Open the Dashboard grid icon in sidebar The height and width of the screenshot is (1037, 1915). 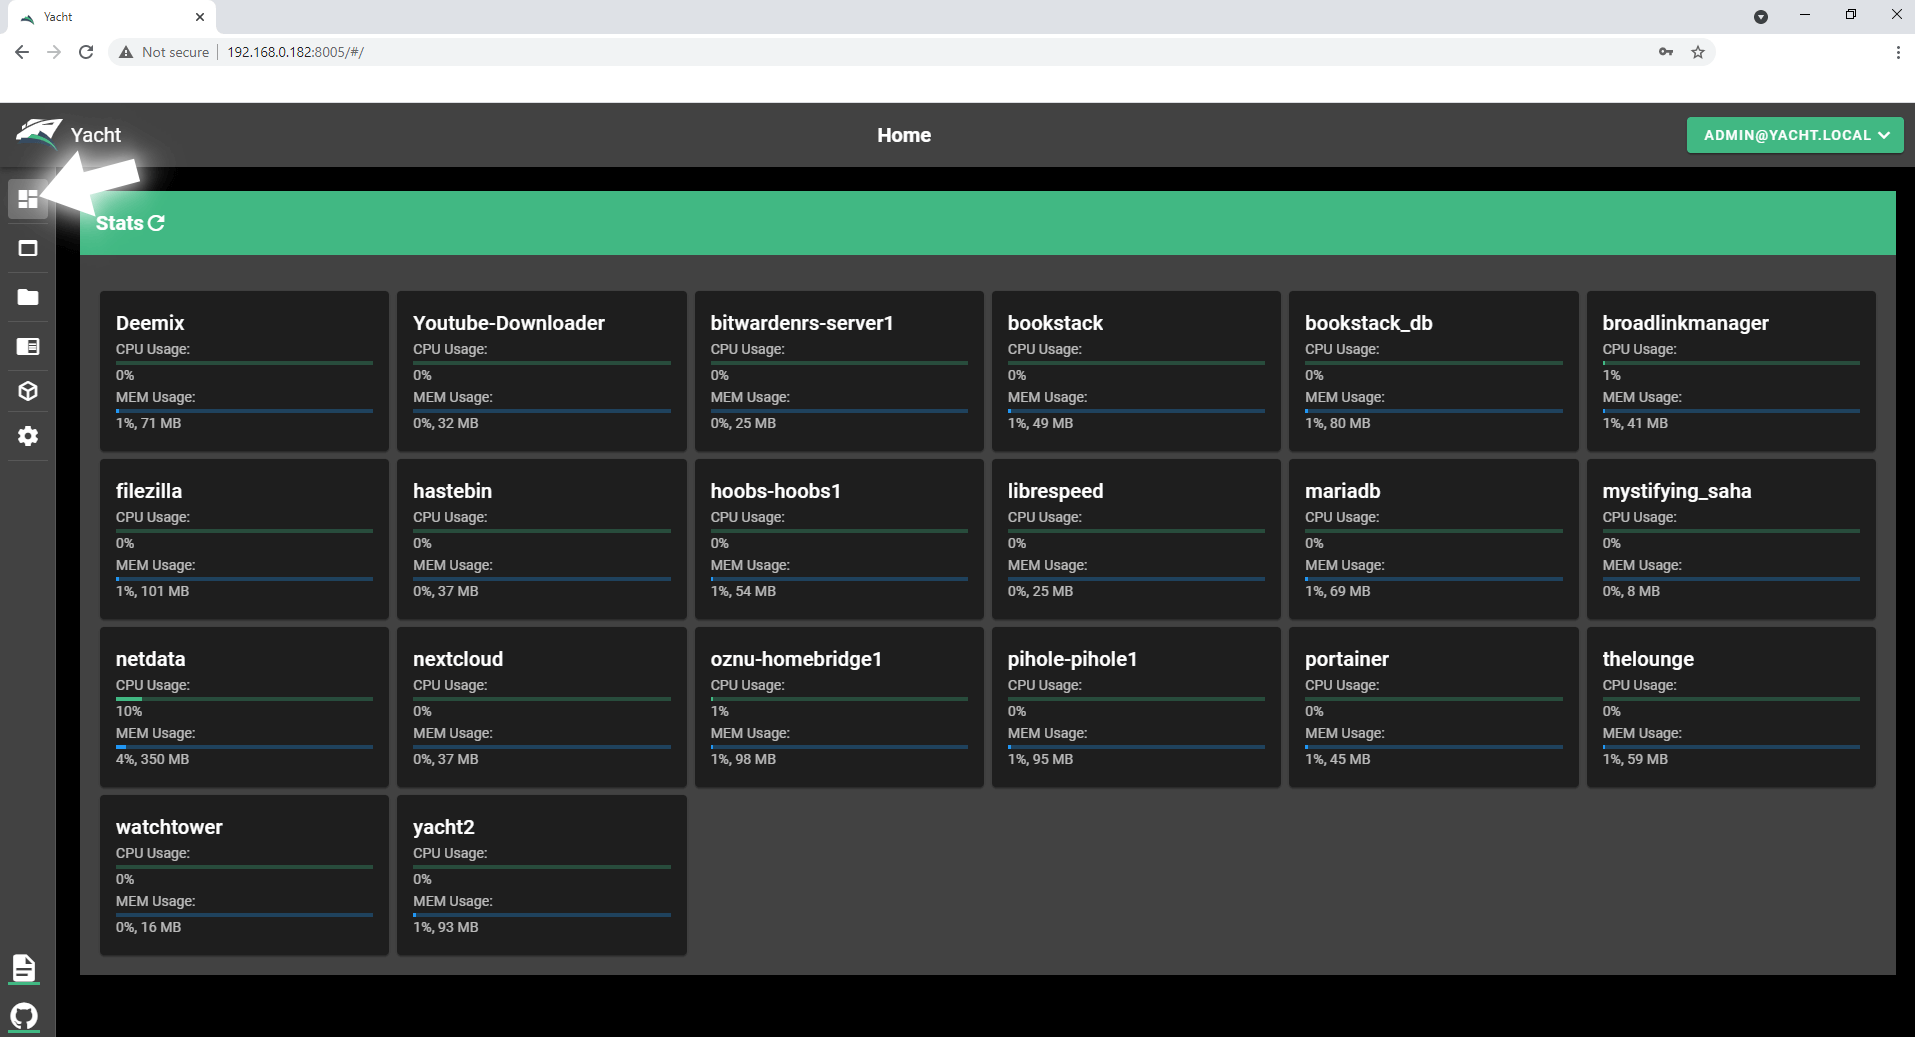[28, 199]
